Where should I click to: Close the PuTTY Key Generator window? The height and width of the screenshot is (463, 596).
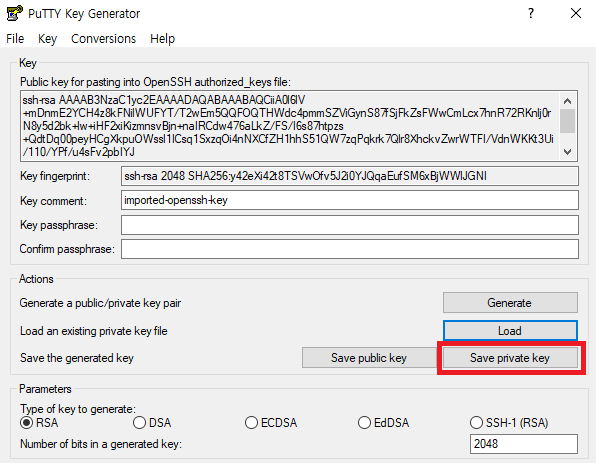pos(576,13)
